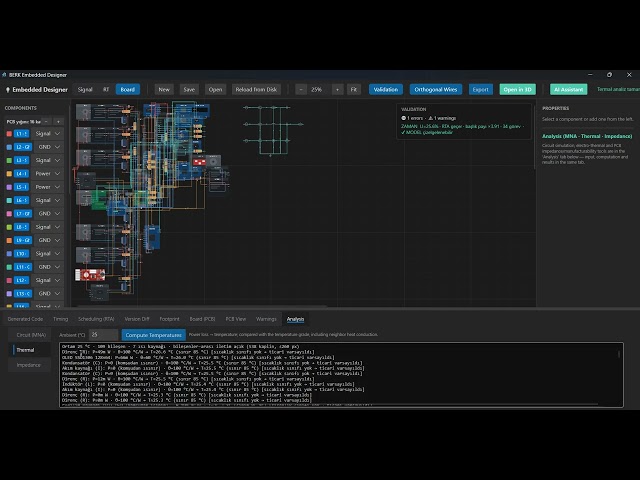The width and height of the screenshot is (640, 480).
Task: Toggle the L7 layer button
Action: tap(23, 213)
